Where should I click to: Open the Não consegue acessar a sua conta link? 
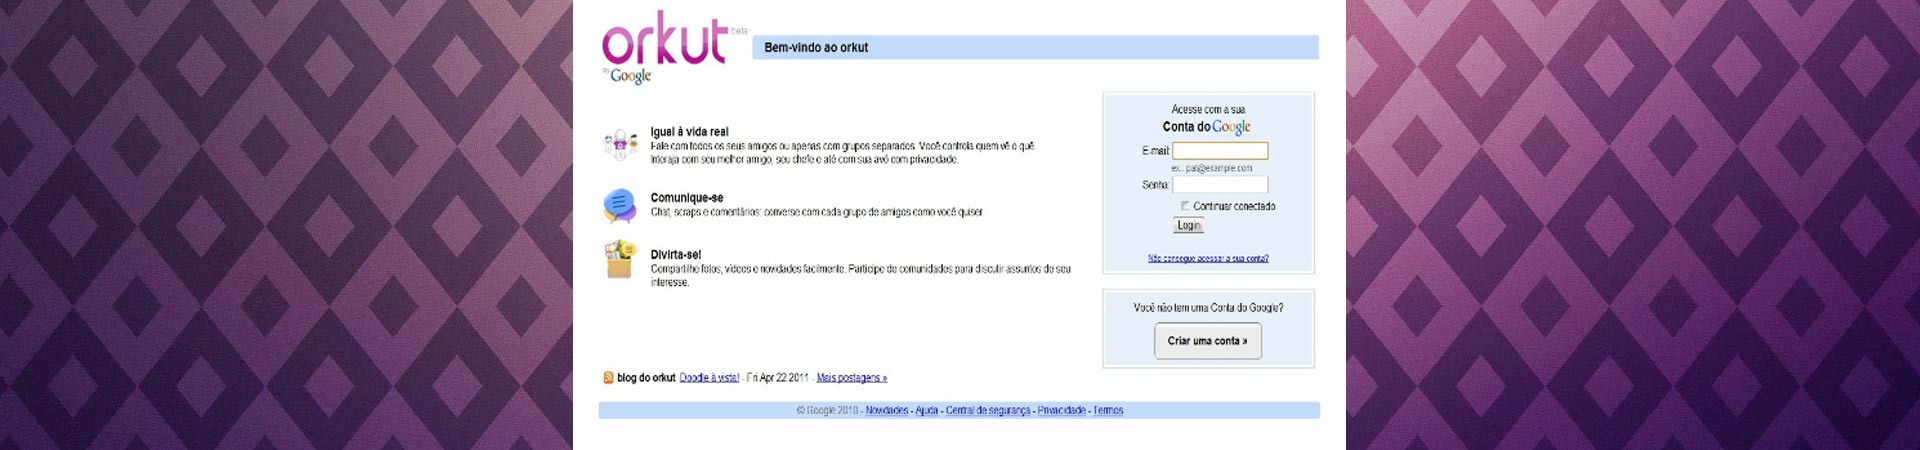[1208, 259]
